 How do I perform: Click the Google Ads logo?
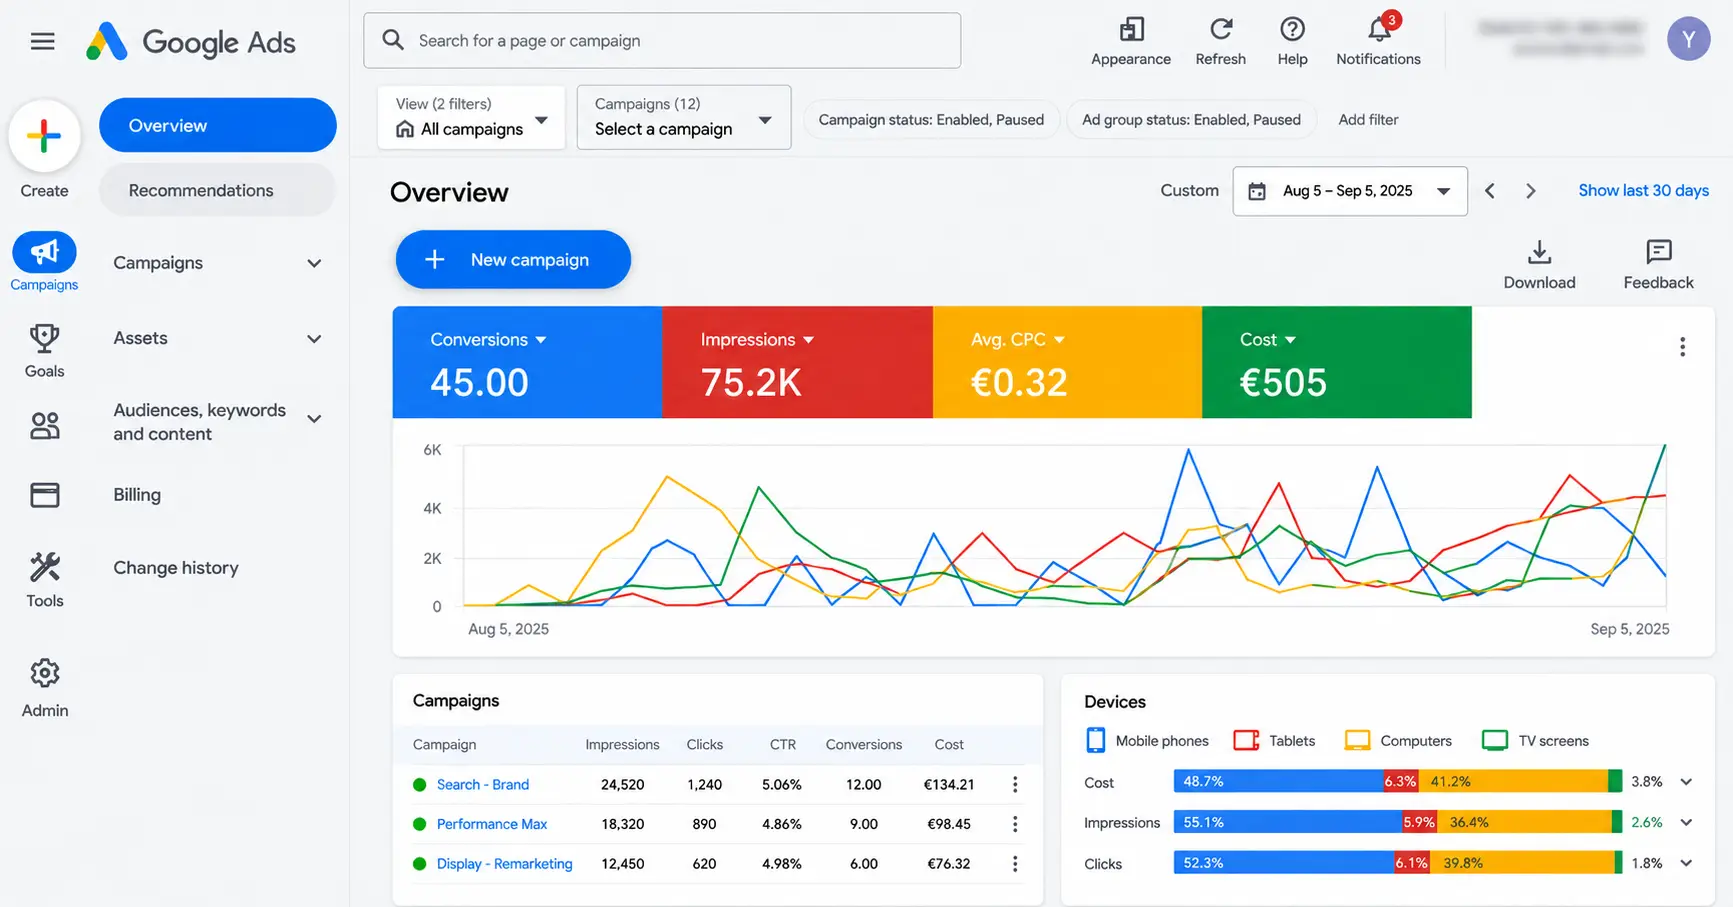[x=191, y=42]
